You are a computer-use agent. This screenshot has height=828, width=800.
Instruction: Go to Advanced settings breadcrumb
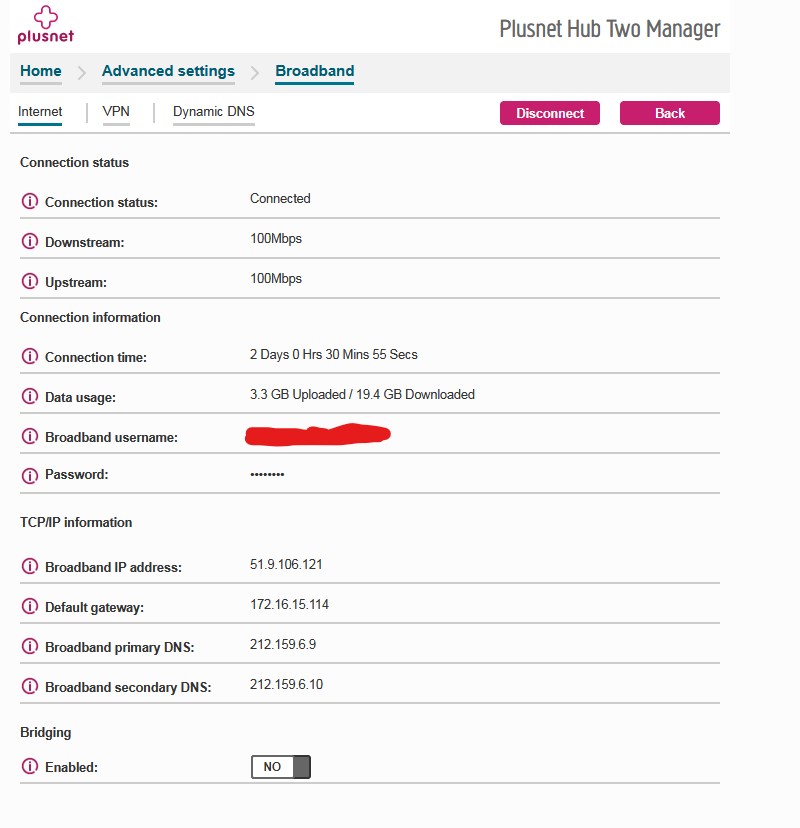168,72
